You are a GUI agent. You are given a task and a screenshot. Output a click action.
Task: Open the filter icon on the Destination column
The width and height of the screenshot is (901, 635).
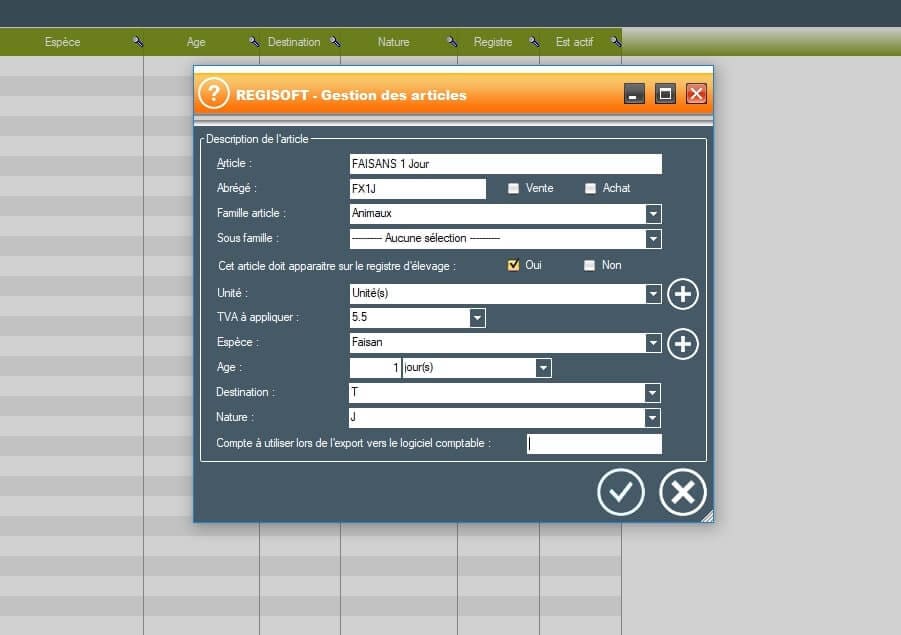[x=336, y=42]
